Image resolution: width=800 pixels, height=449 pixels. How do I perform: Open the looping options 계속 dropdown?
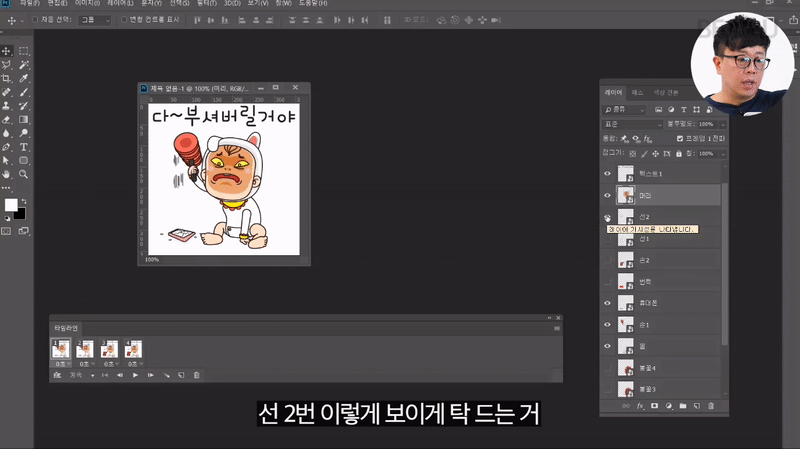(82, 375)
